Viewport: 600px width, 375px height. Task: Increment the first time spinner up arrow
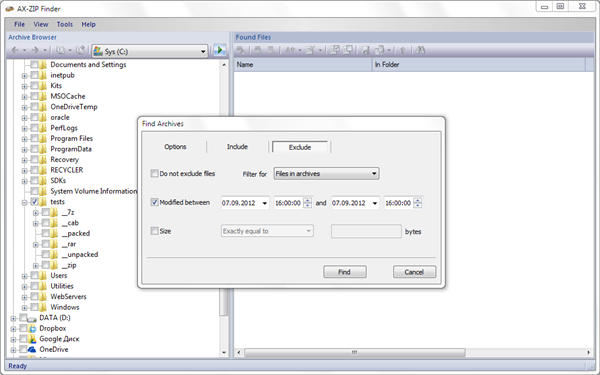click(307, 200)
